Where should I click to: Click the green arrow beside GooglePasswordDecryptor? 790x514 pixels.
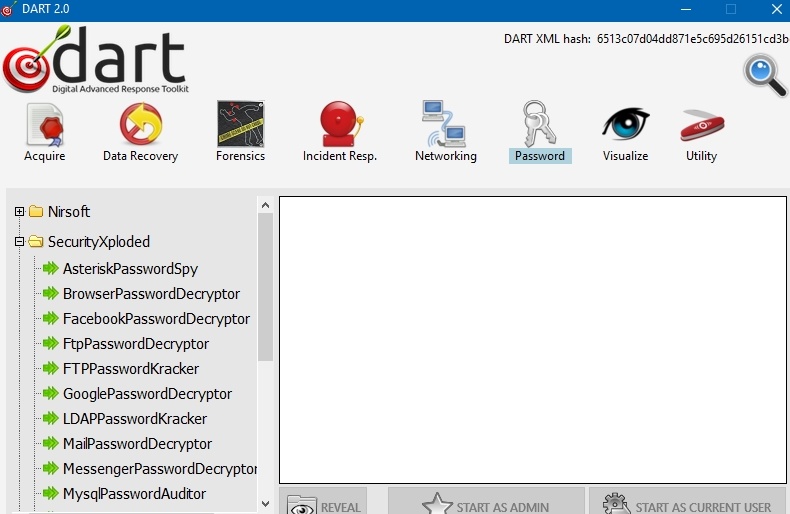coord(50,393)
